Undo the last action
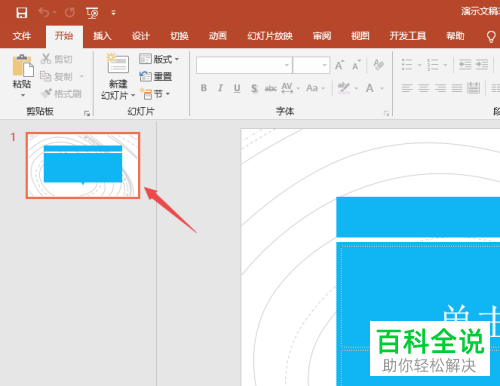This screenshot has height=386, width=500. (x=44, y=13)
